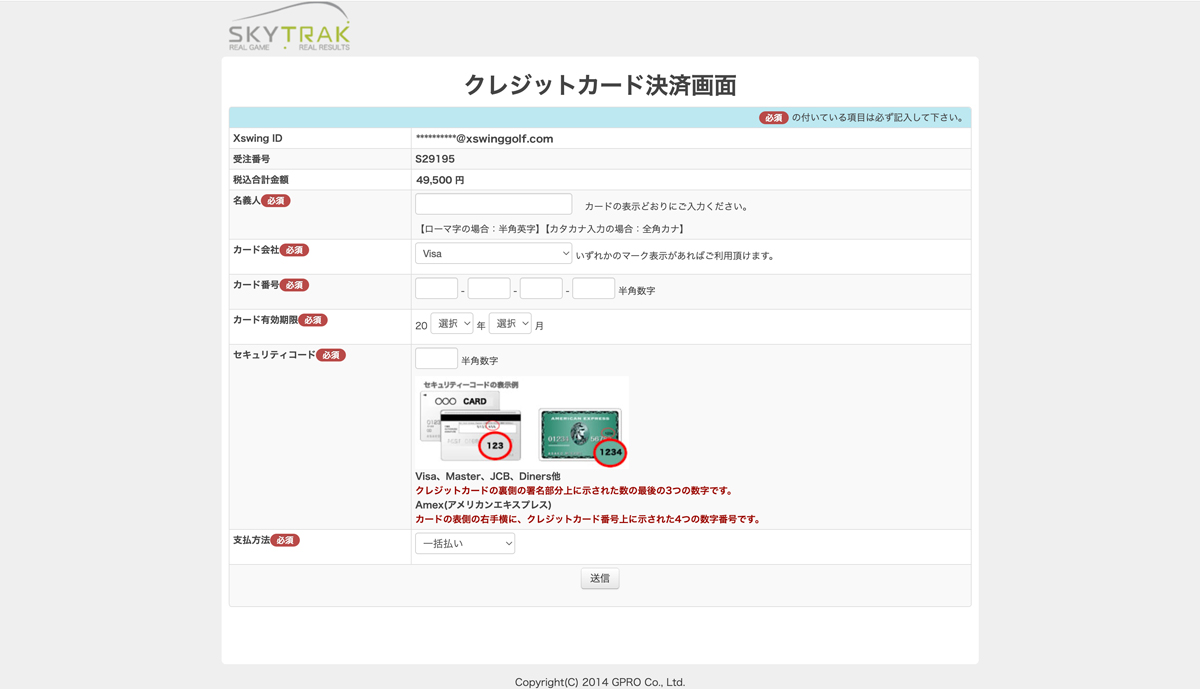The width and height of the screenshot is (1200, 689).
Task: Open the card company dropdown showing Visa
Action: (493, 254)
